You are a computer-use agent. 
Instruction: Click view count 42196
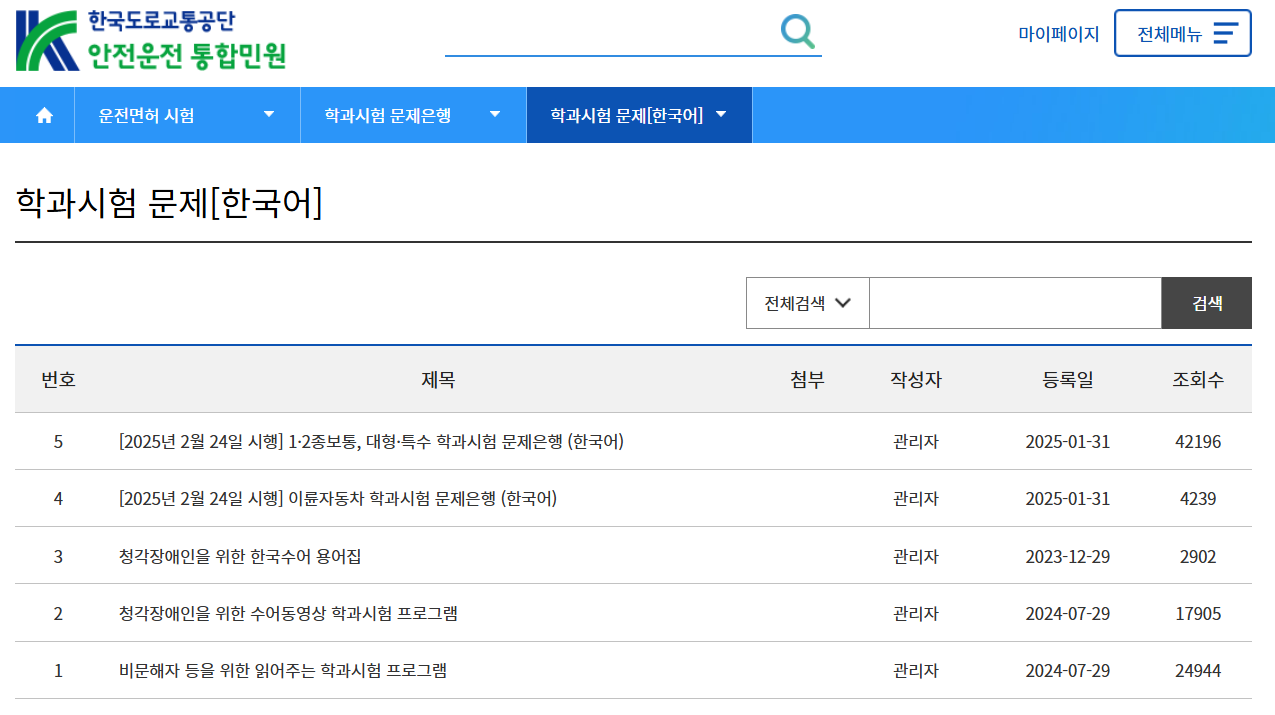1198,442
